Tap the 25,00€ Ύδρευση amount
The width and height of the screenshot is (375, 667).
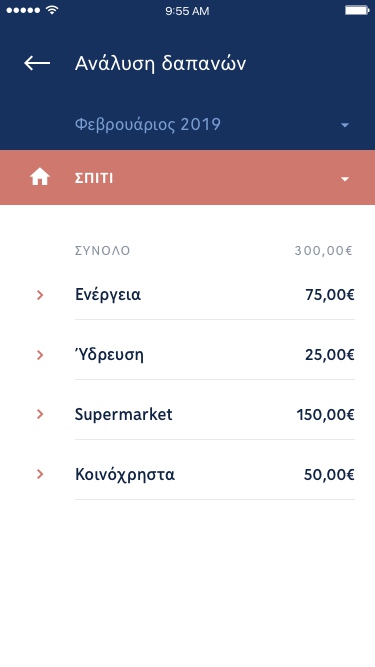330,355
